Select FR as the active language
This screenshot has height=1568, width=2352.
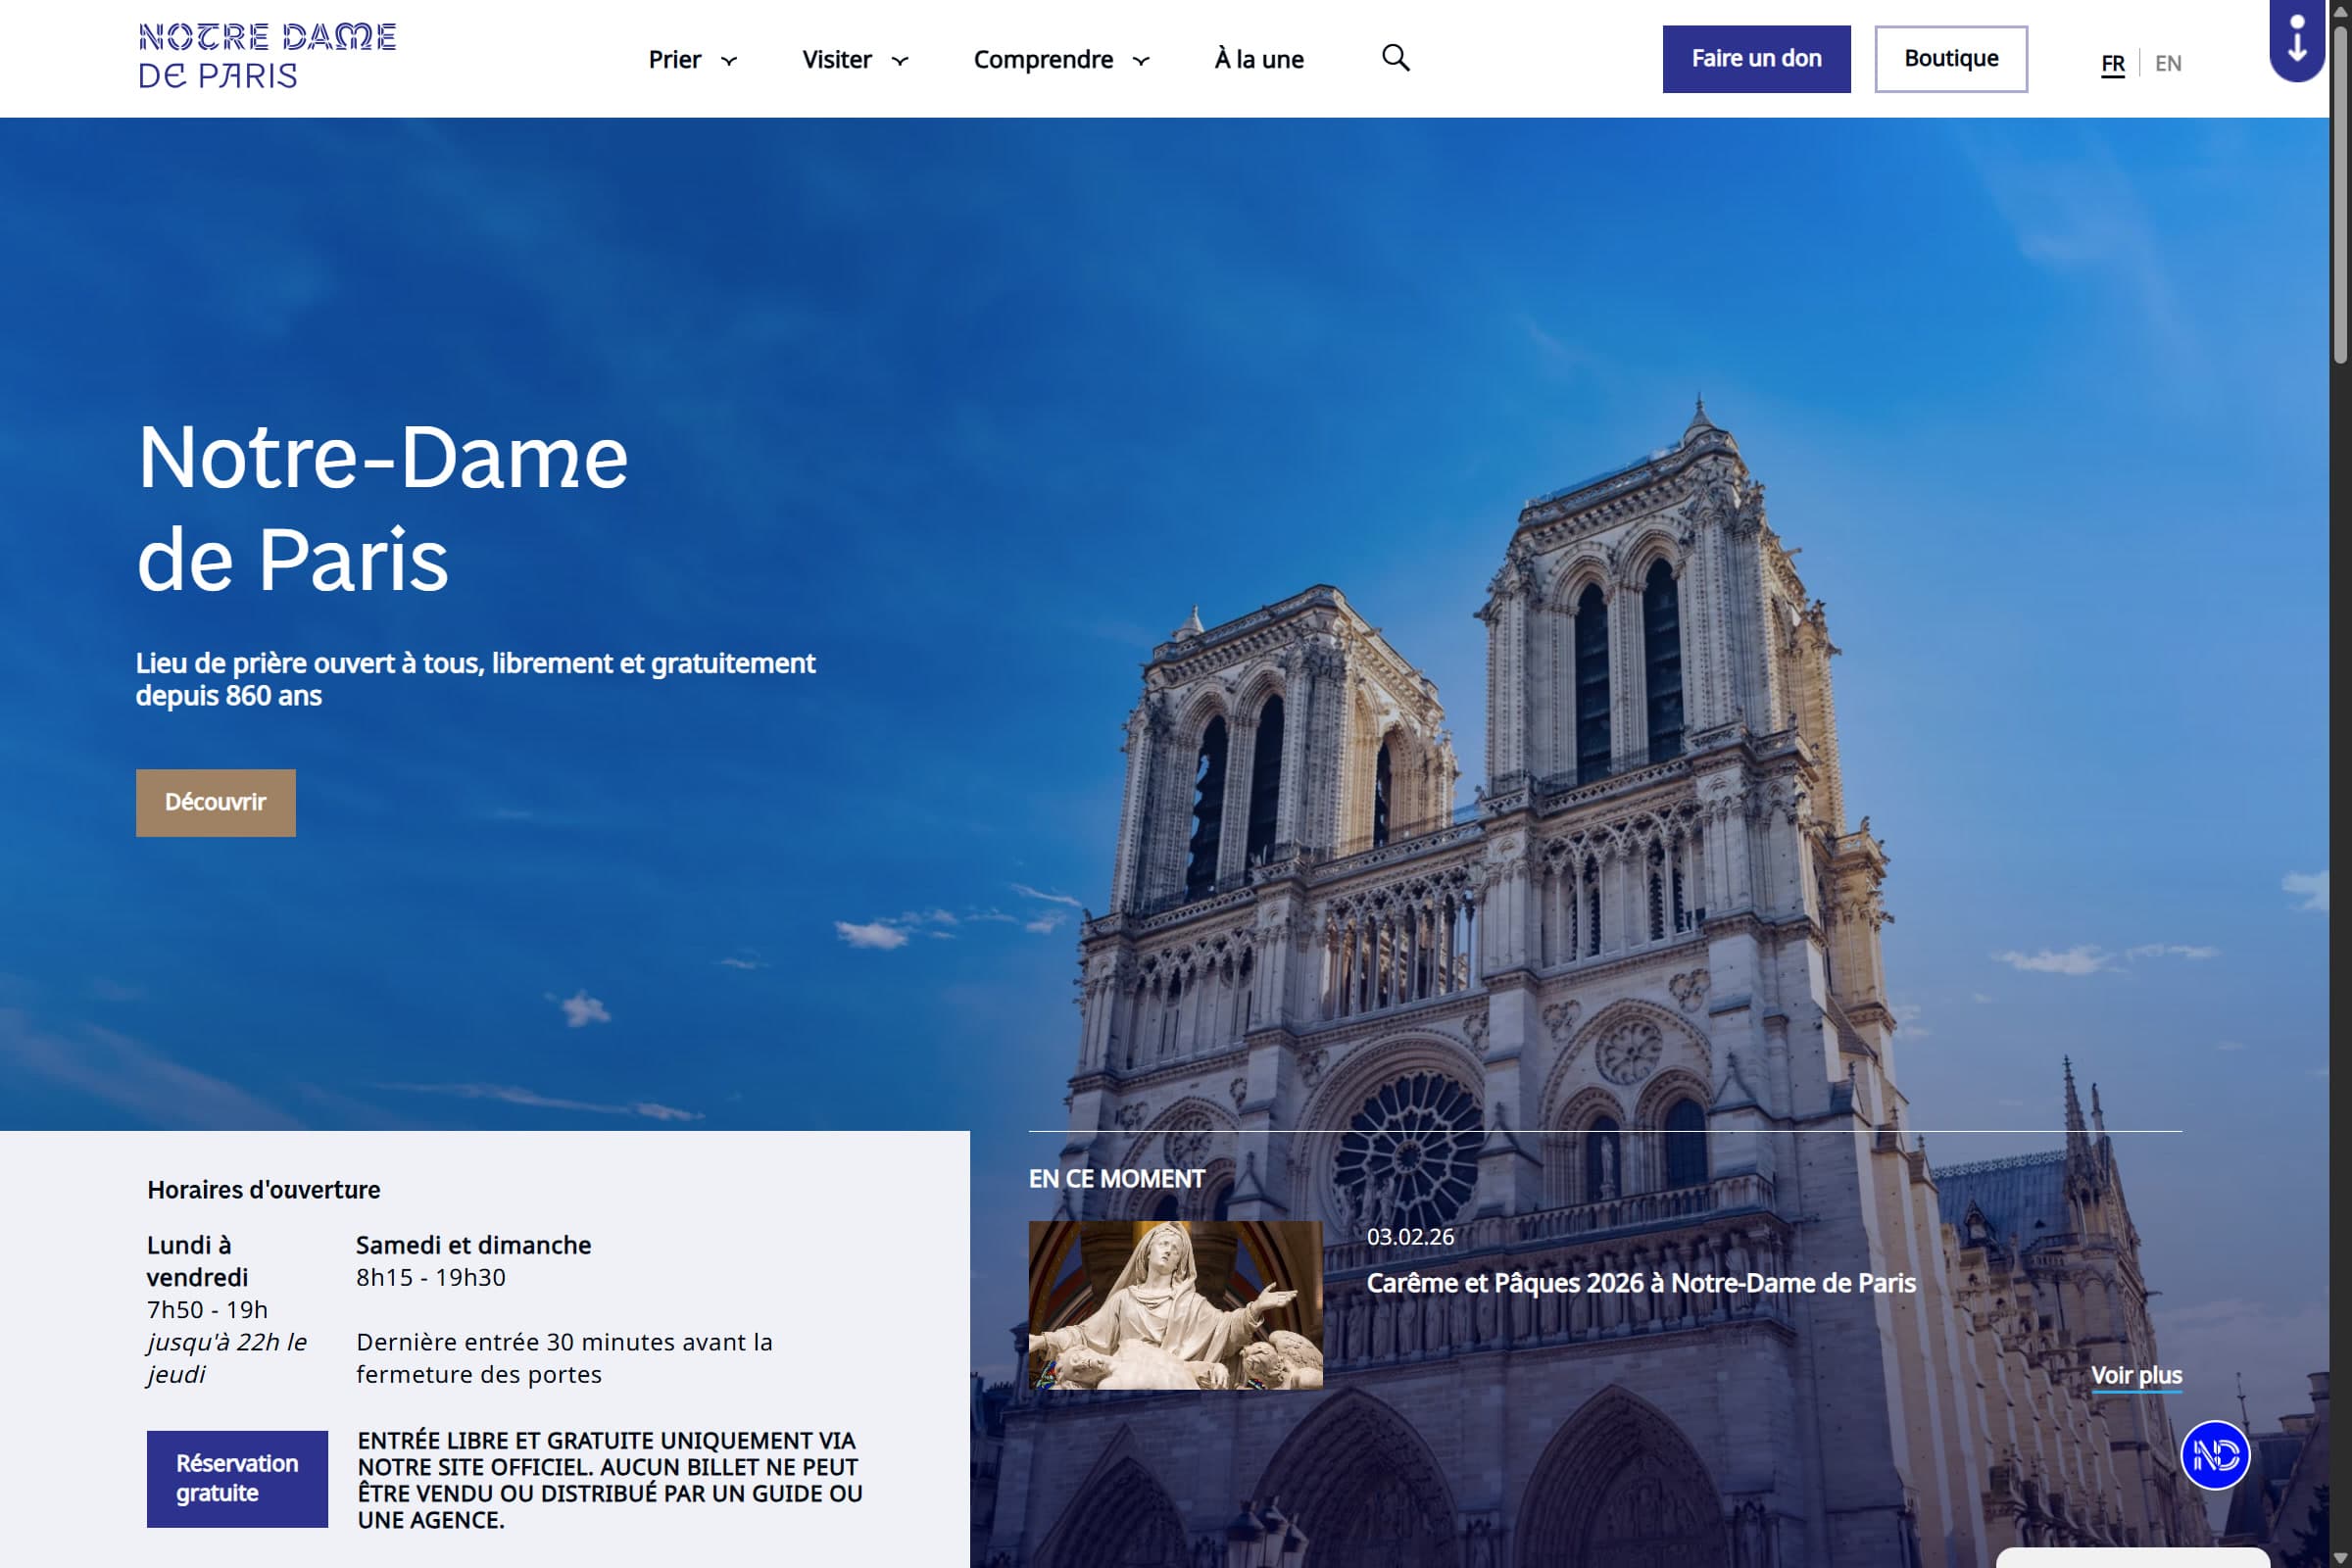pyautogui.click(x=2113, y=62)
